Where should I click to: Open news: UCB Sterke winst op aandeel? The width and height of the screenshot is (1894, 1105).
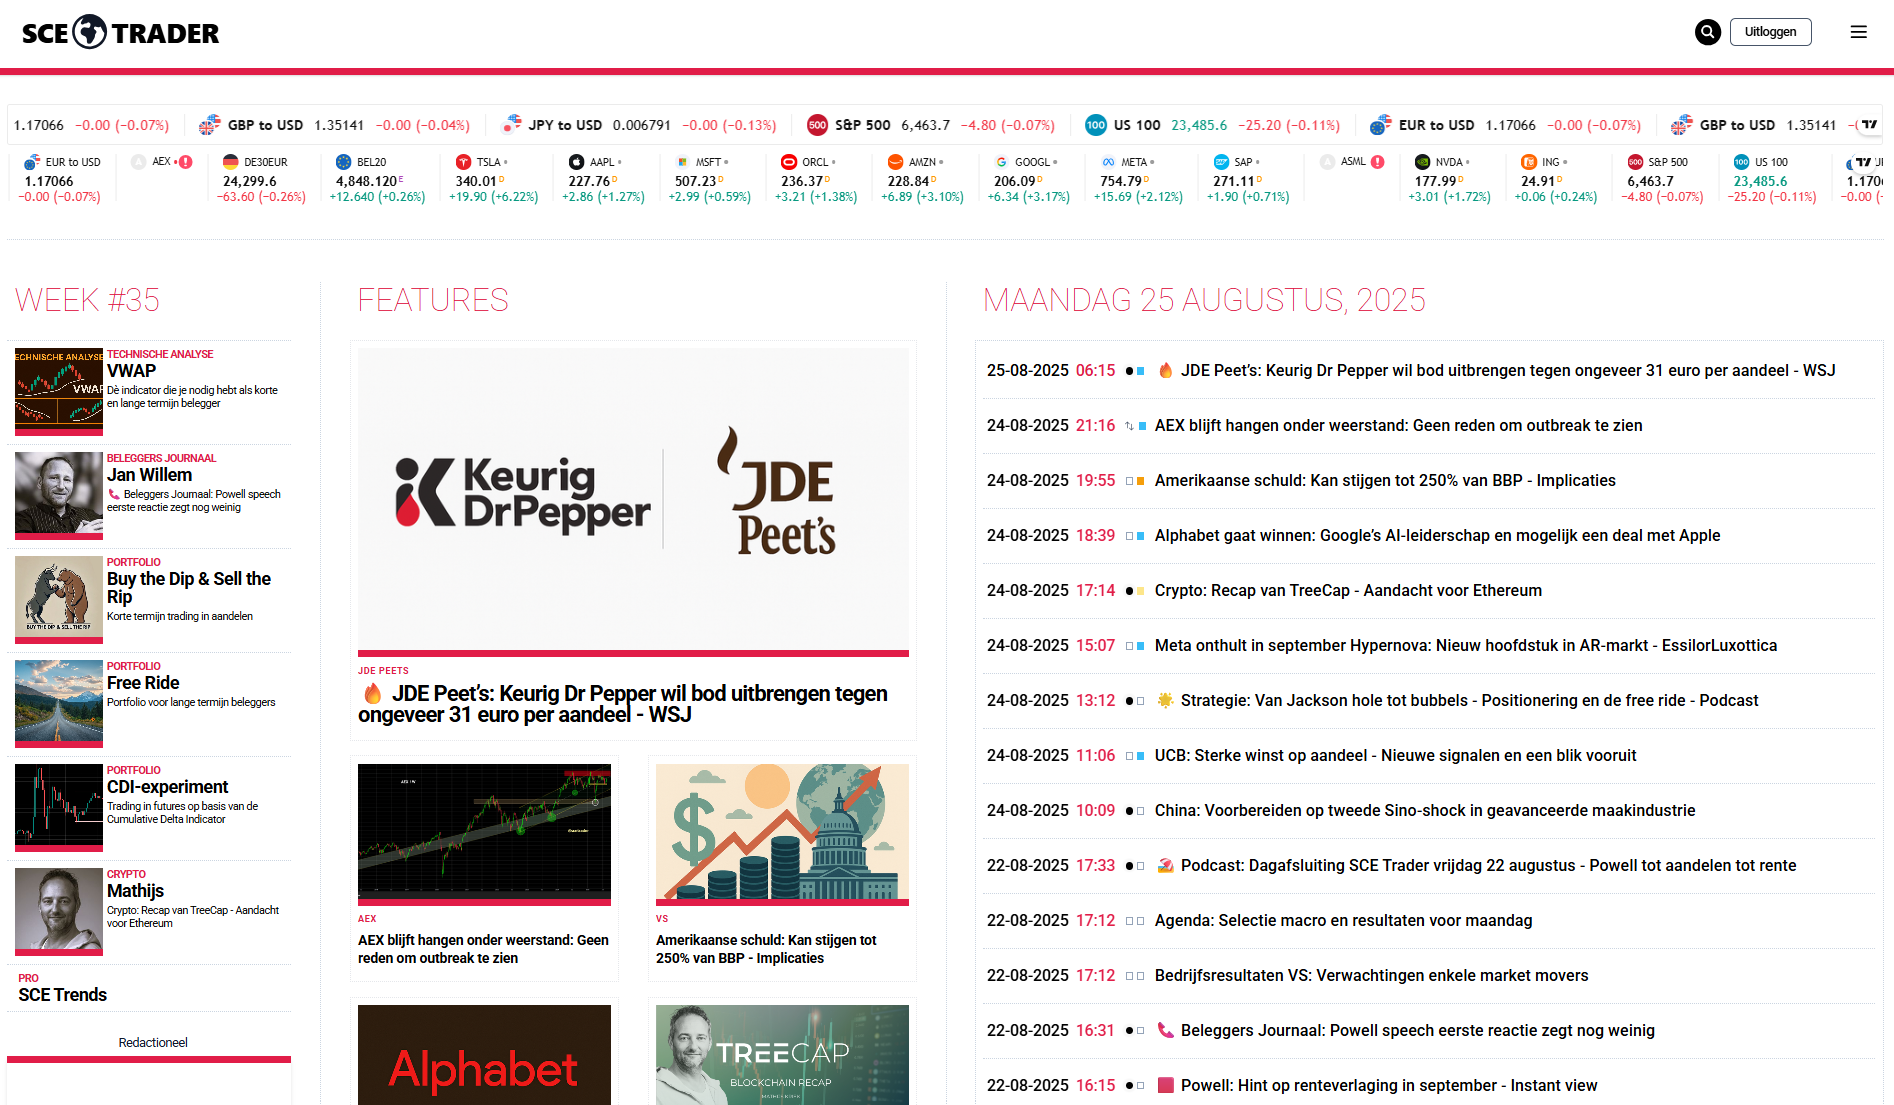1395,755
